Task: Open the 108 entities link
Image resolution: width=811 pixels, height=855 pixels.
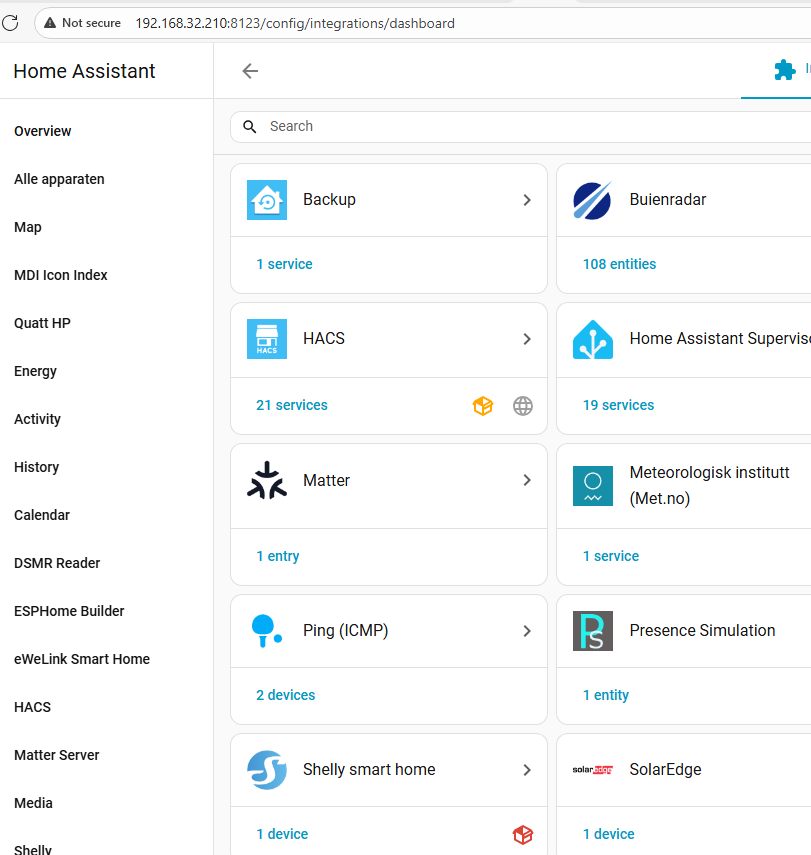Action: click(620, 265)
